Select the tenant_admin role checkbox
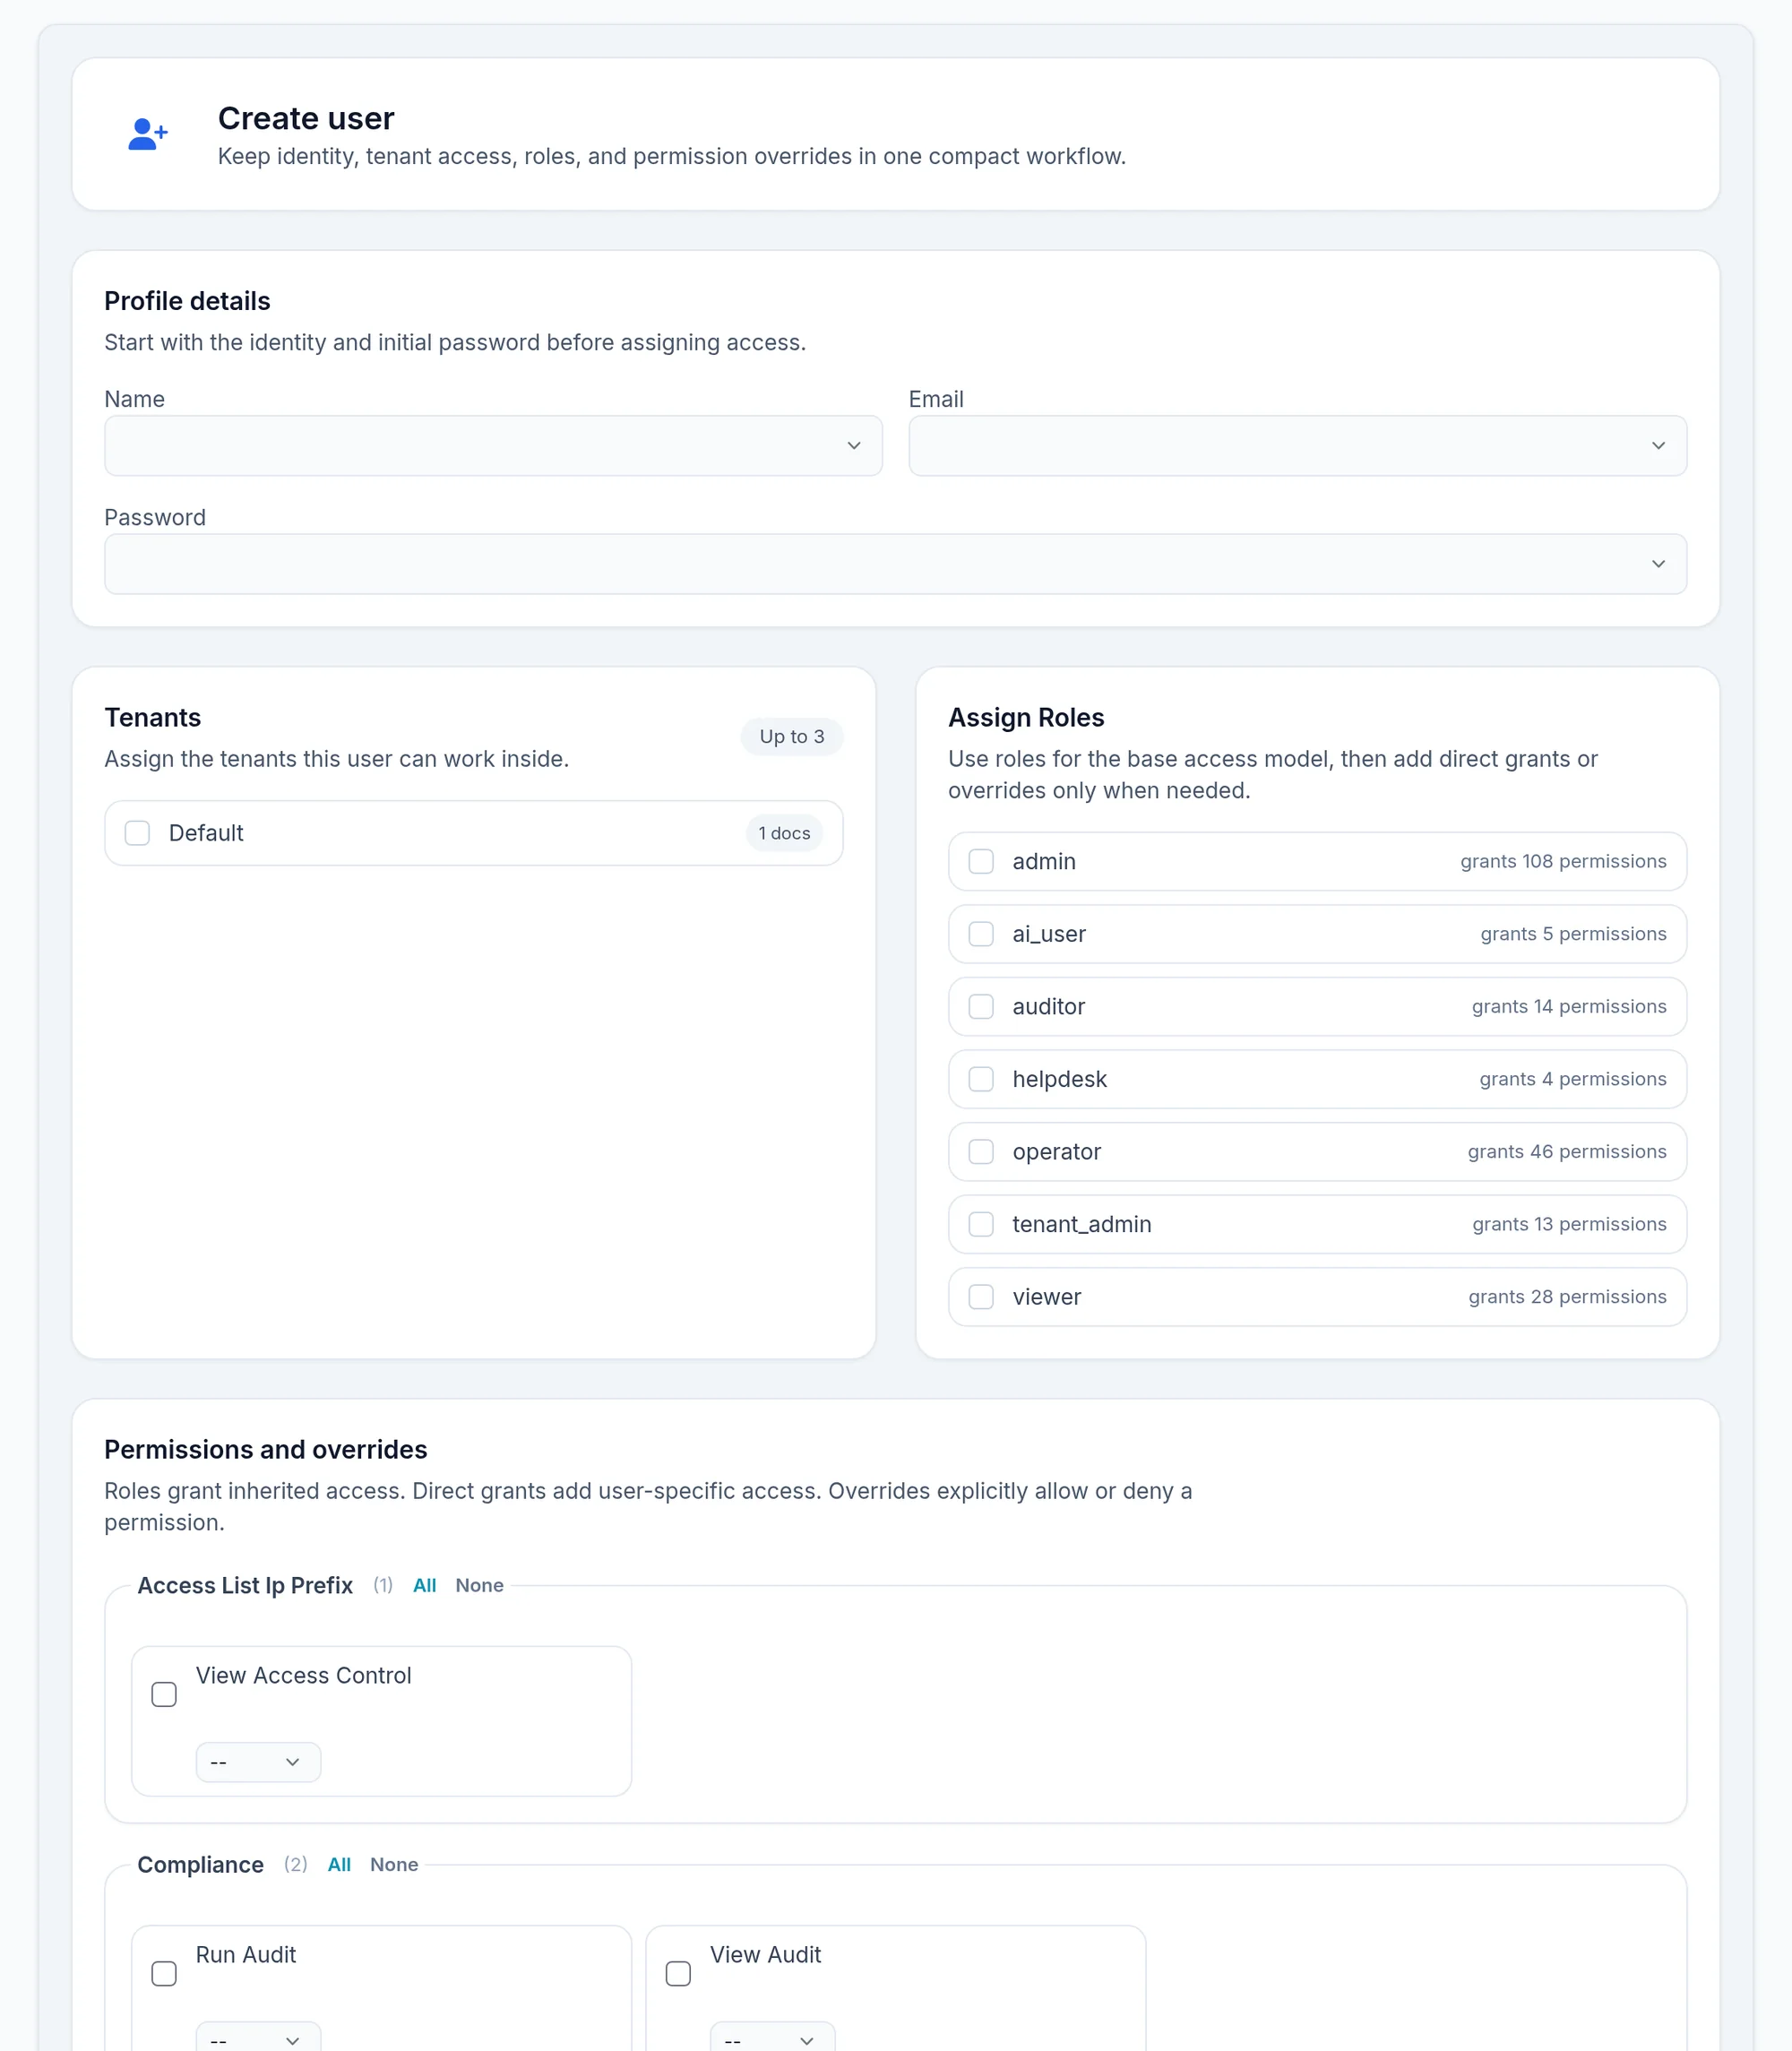 pyautogui.click(x=981, y=1224)
